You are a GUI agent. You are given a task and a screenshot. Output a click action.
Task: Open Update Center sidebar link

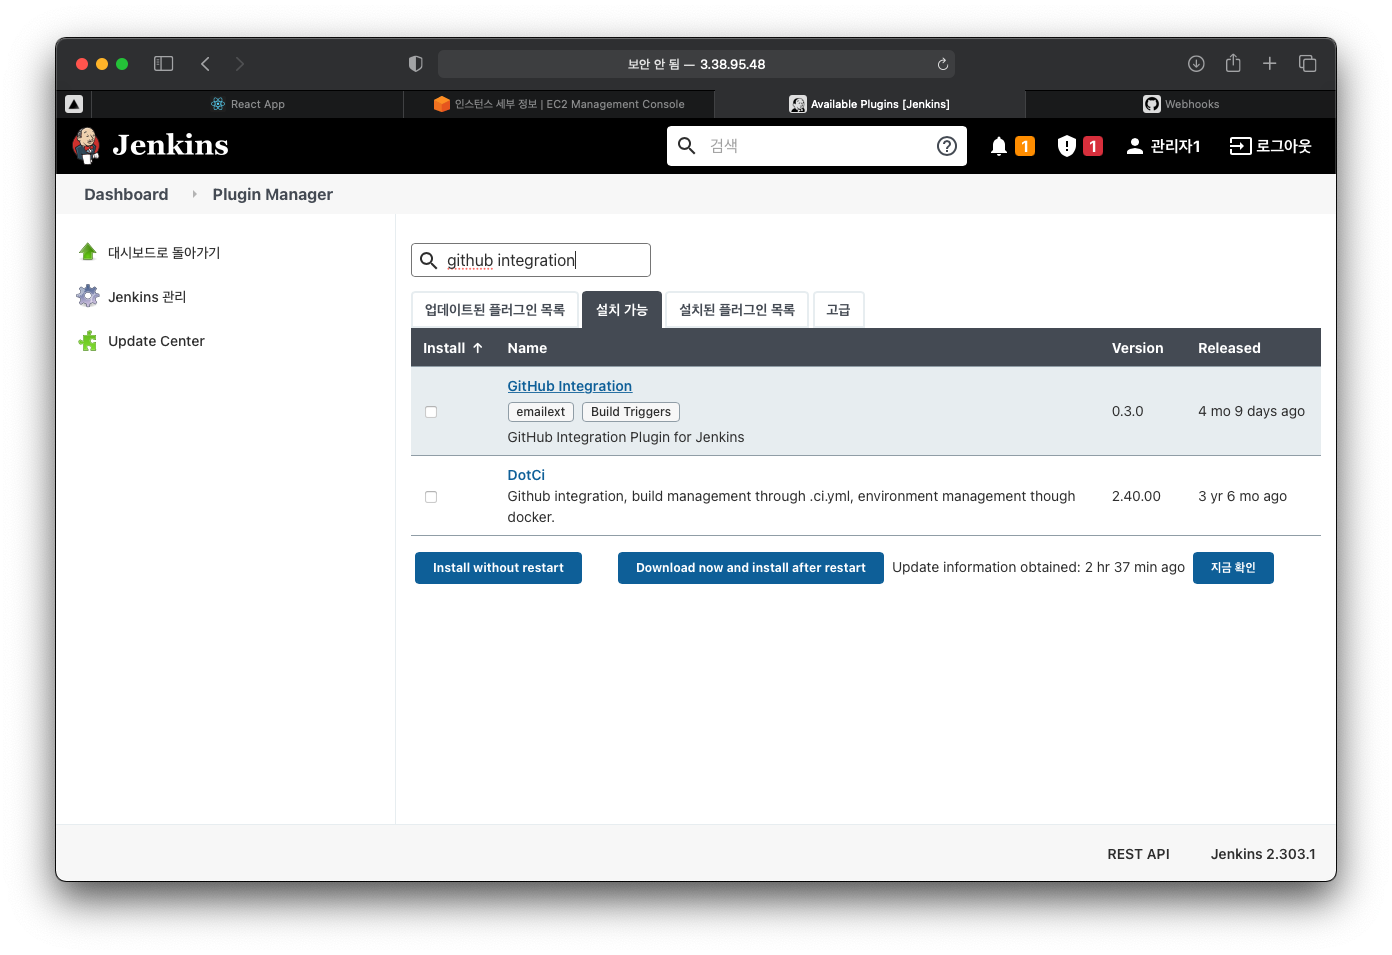156,341
